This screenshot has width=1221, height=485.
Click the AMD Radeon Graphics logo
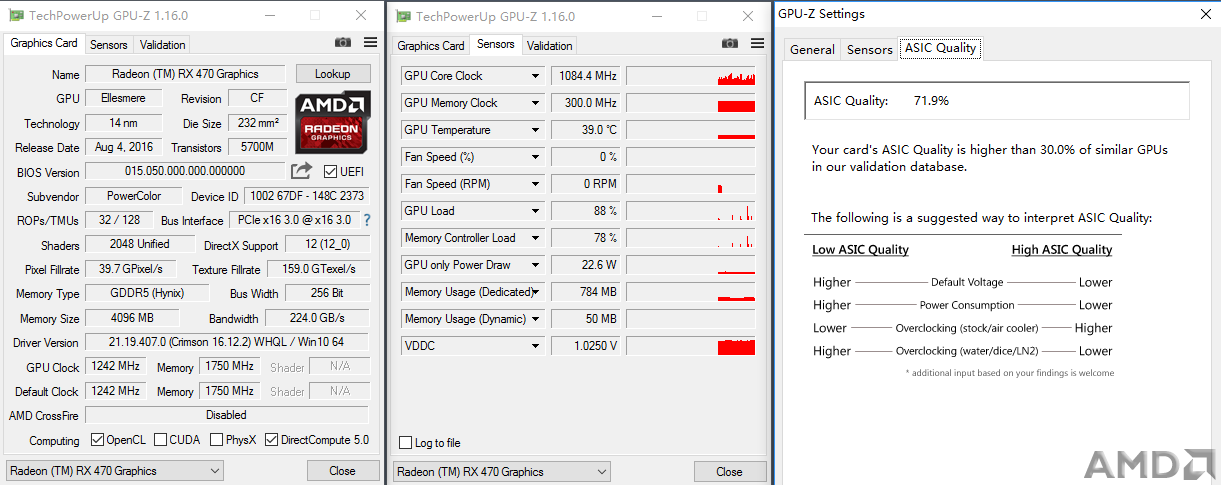pos(333,123)
